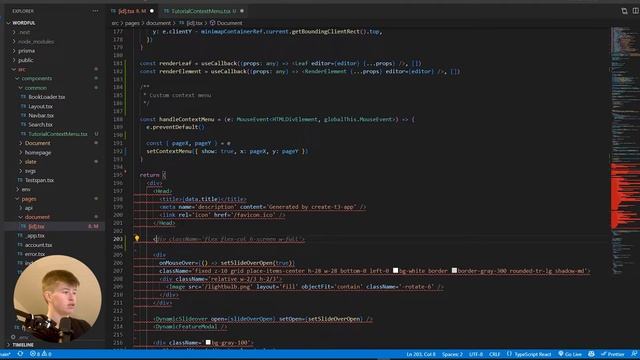640x360 pixels.
Task: Click the document breadcrumb segment
Action: (x=158, y=23)
